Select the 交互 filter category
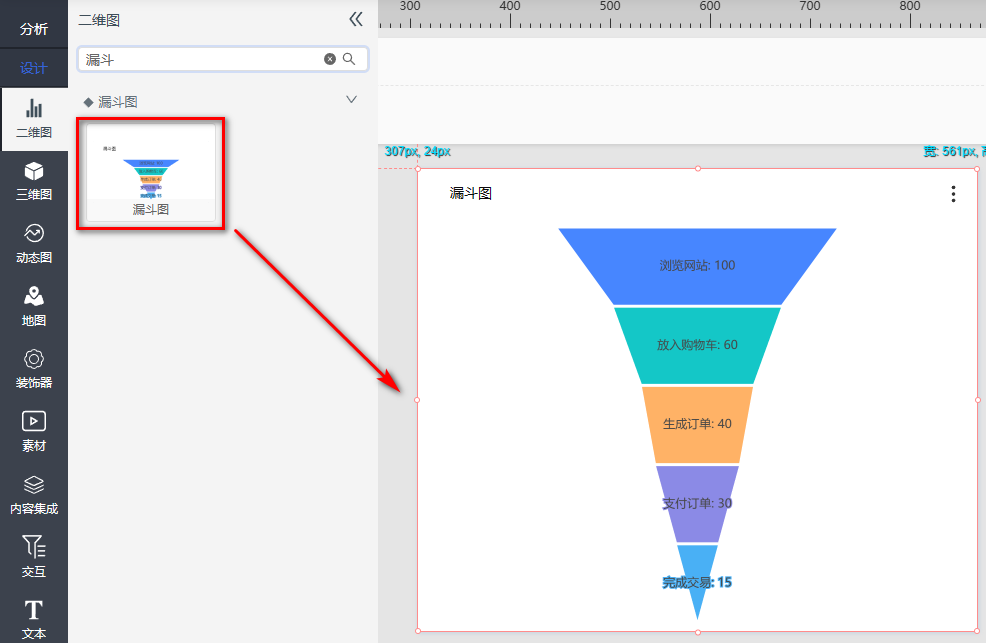Image resolution: width=986 pixels, height=643 pixels. pyautogui.click(x=34, y=557)
